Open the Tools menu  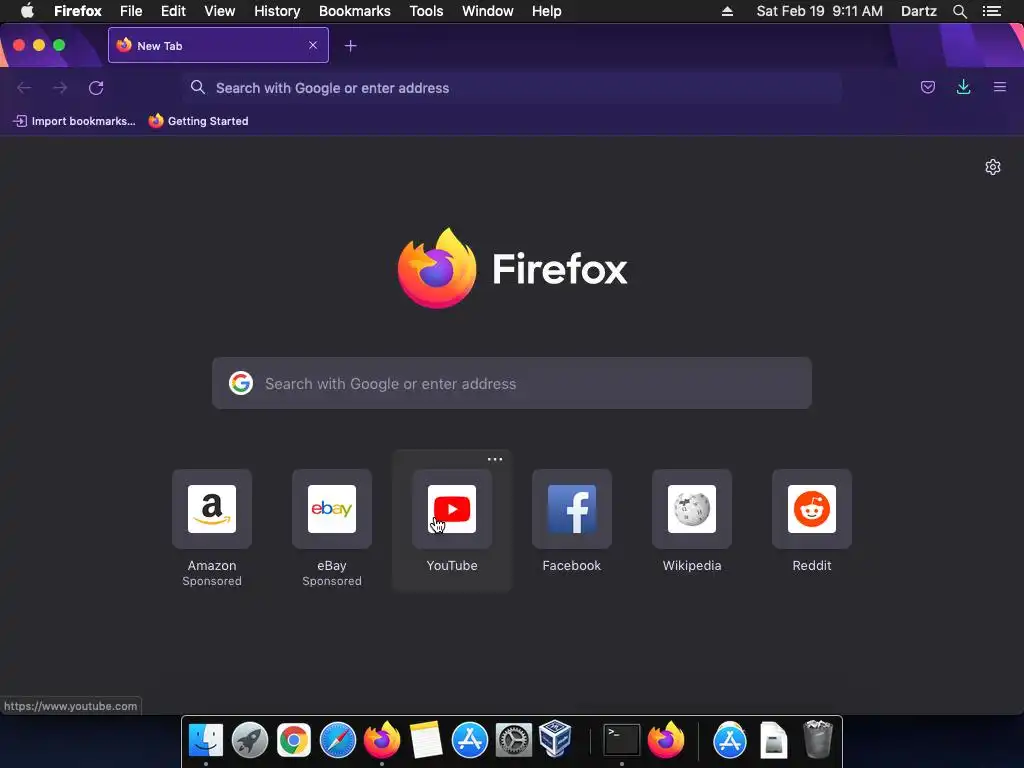[426, 11]
